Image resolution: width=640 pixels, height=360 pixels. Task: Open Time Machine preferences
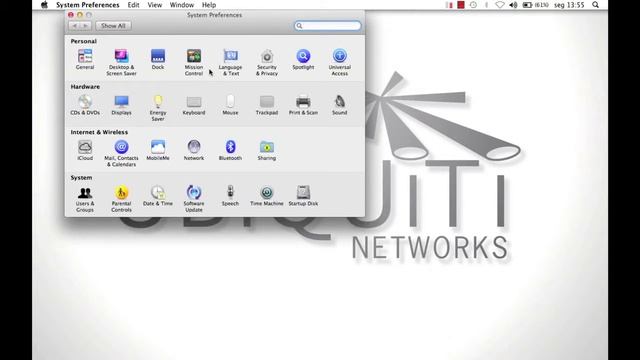[267, 196]
